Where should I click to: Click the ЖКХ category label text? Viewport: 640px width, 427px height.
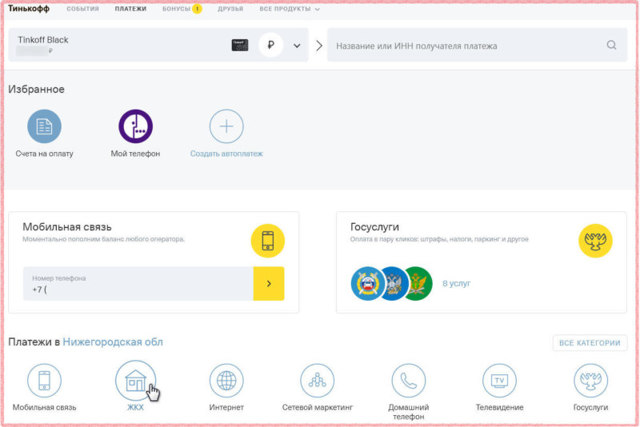pyautogui.click(x=136, y=407)
